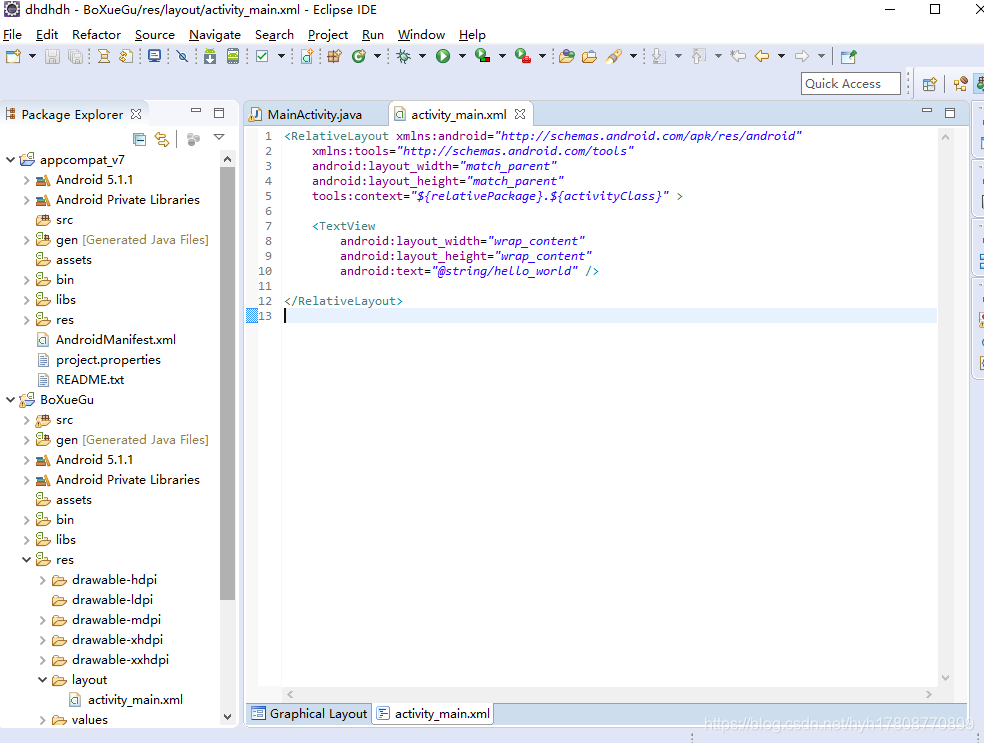
Task: Click the Run with Coverage icon
Action: 483,56
